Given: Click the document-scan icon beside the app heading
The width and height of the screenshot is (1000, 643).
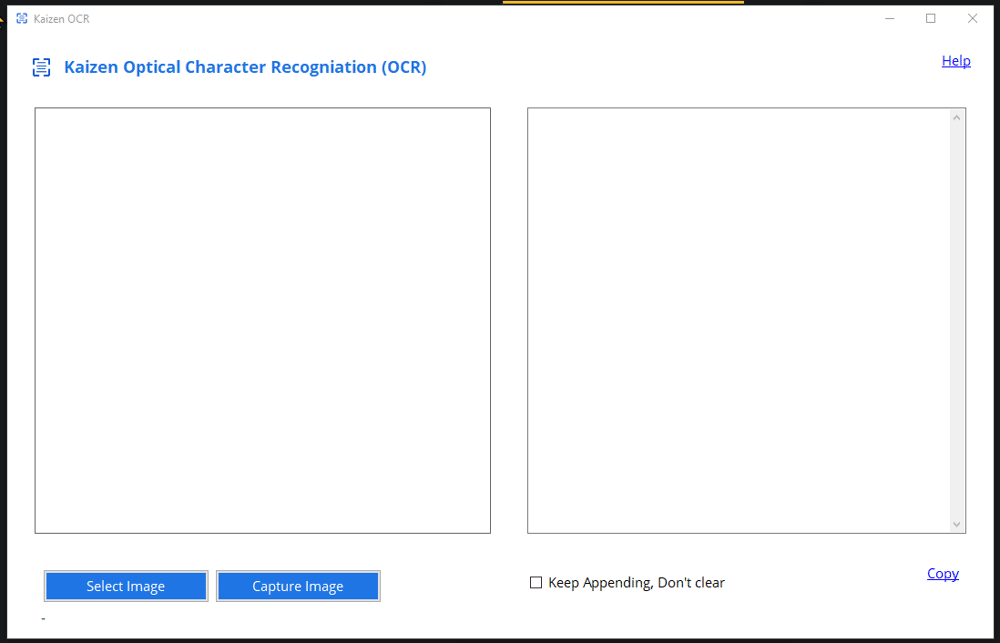Looking at the screenshot, I should 41,67.
